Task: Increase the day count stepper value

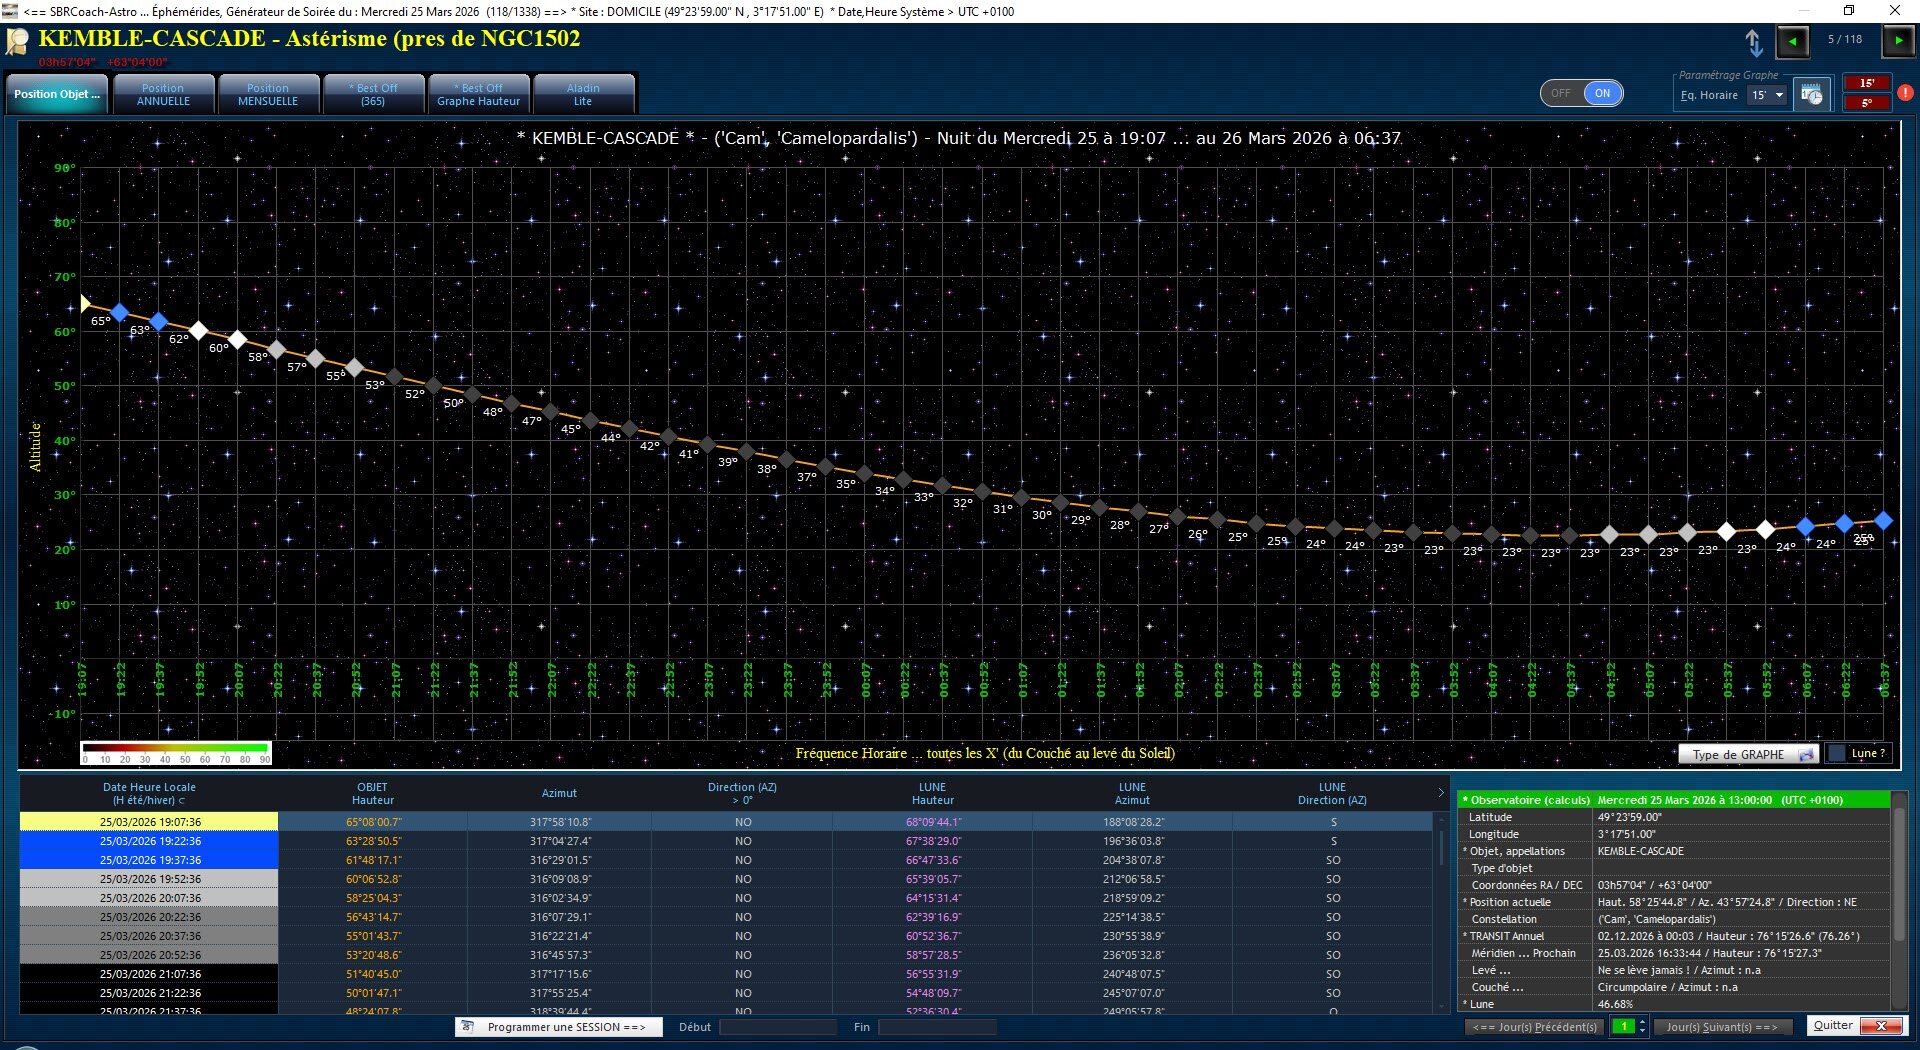Action: click(1642, 1022)
